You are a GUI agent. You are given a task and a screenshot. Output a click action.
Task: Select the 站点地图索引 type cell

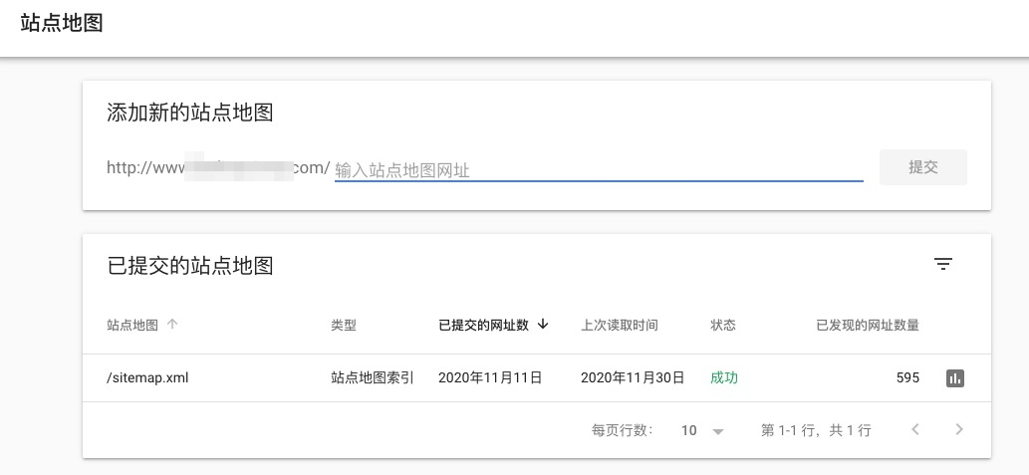372,378
